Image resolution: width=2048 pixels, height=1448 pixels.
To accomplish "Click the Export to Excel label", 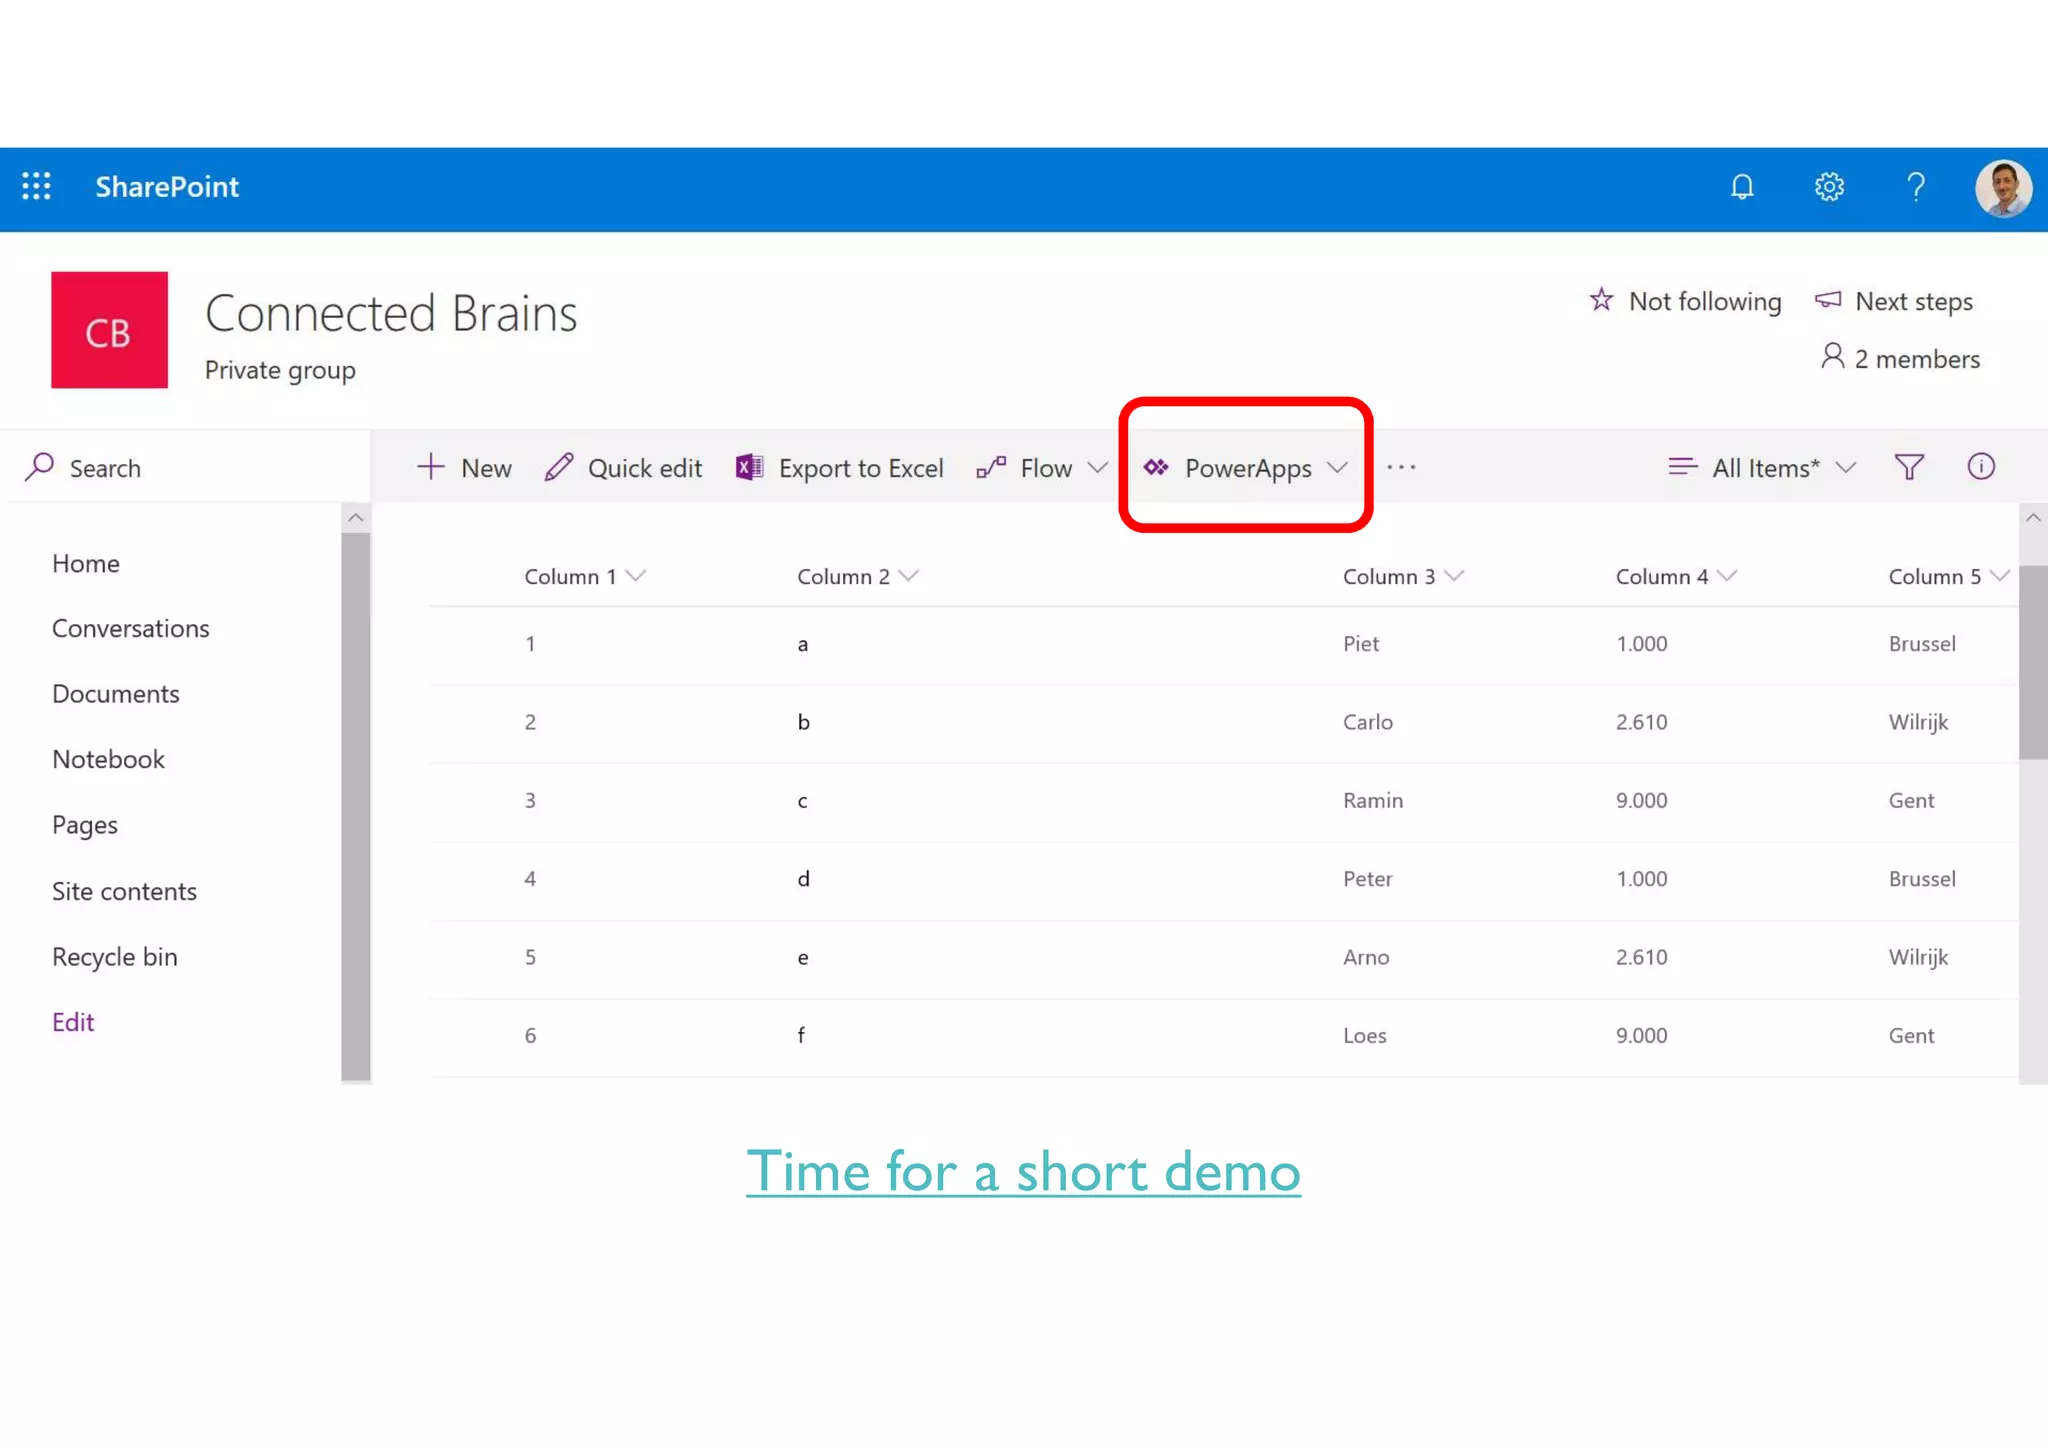I will [861, 468].
